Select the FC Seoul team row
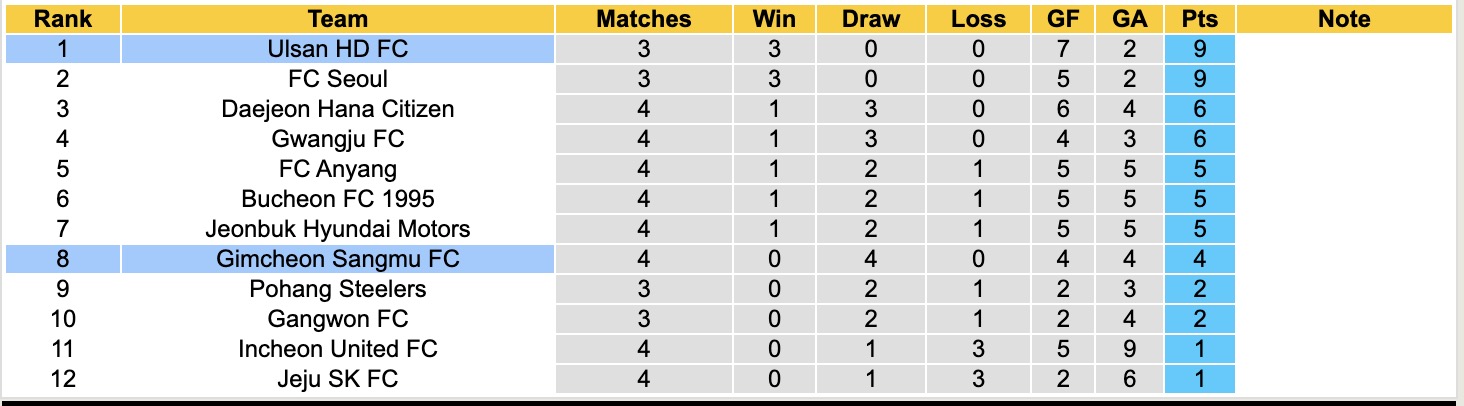Image resolution: width=1464 pixels, height=406 pixels. (338, 79)
